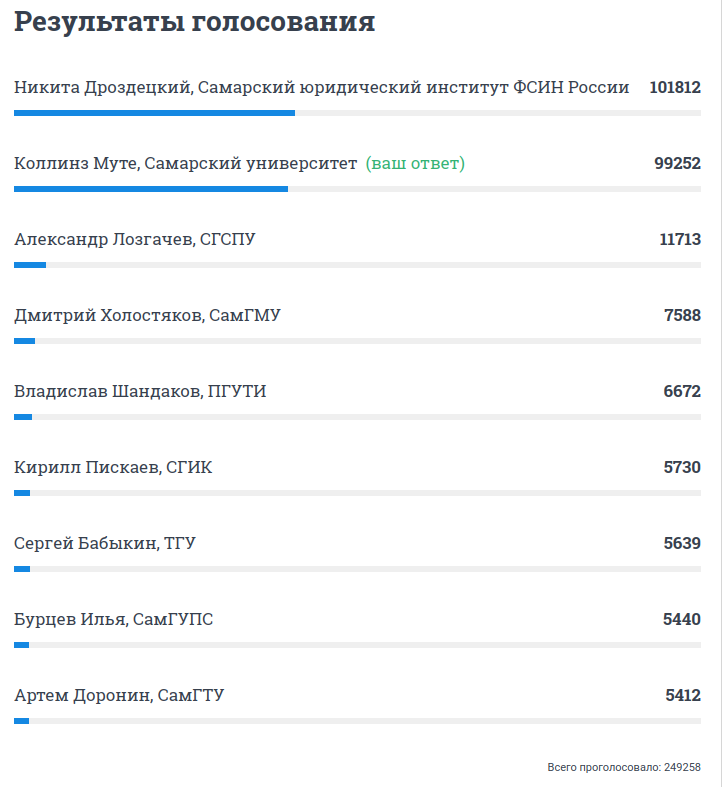
Task: Select Дмитрий Холостяков, СамГМУ option
Action: pyautogui.click(x=147, y=316)
